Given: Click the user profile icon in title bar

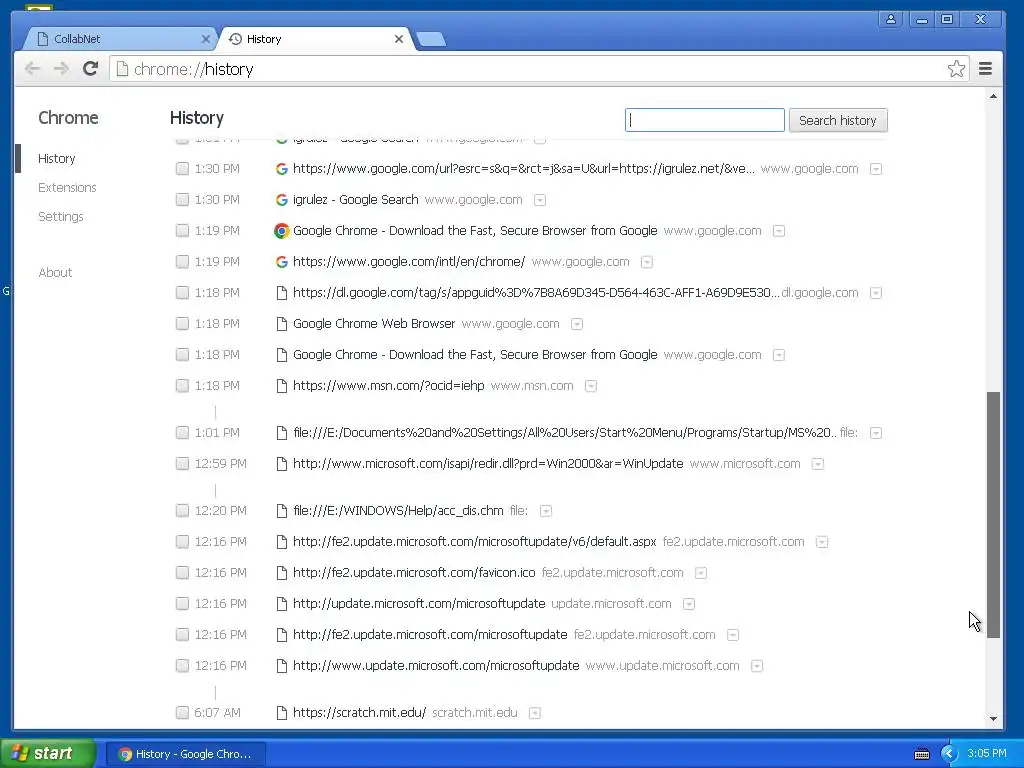Looking at the screenshot, I should [x=891, y=19].
